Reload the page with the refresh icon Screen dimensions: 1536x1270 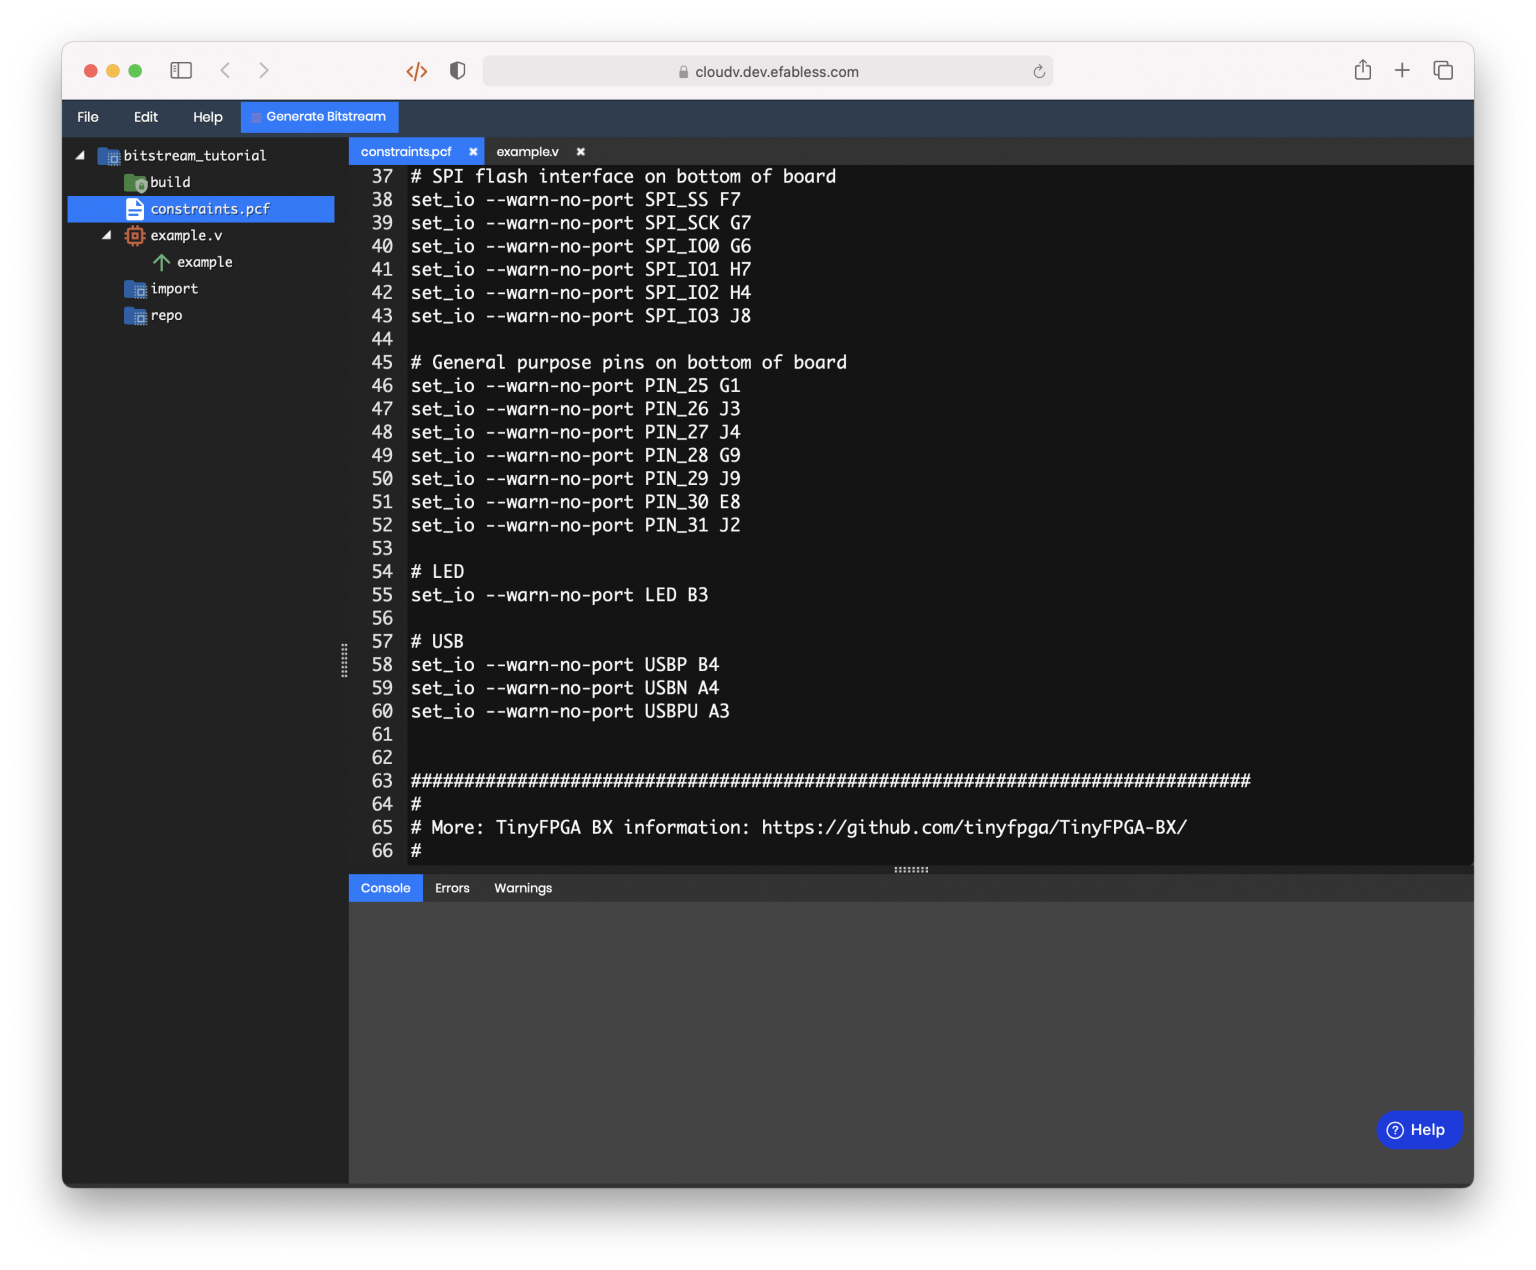coord(1039,72)
